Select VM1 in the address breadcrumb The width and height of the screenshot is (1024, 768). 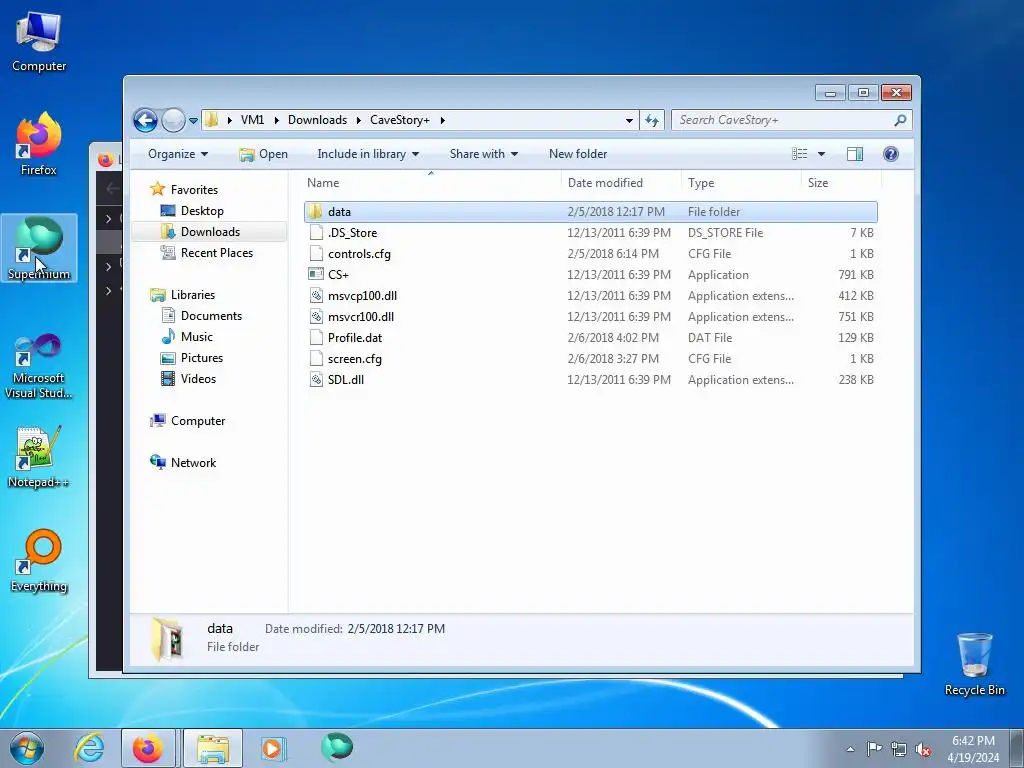coord(252,120)
